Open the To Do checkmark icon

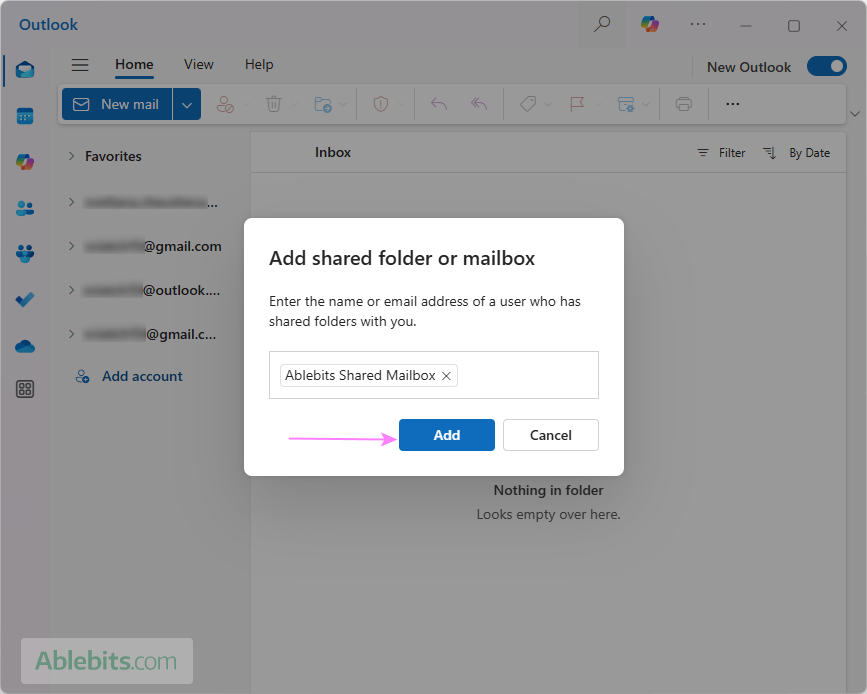coord(25,300)
